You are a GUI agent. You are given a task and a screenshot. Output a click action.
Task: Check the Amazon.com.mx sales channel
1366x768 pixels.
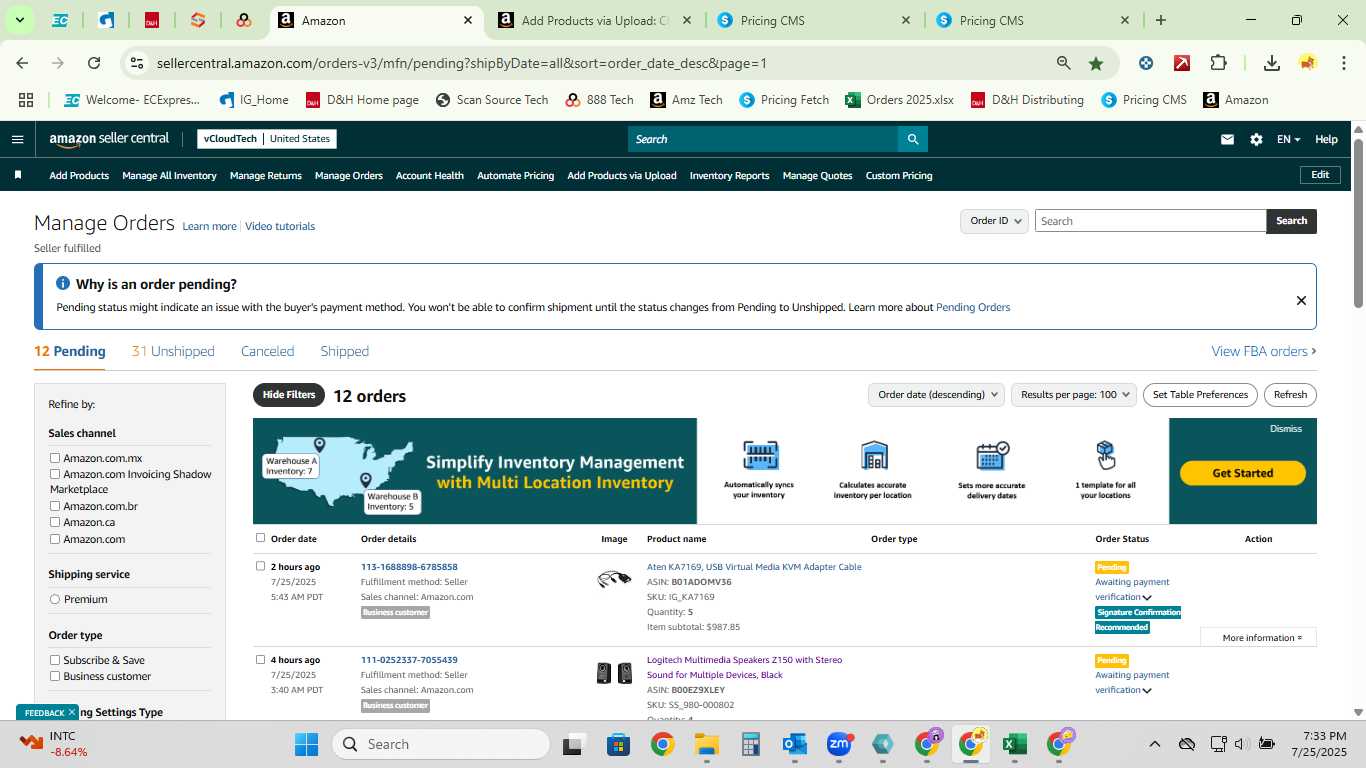click(x=55, y=458)
